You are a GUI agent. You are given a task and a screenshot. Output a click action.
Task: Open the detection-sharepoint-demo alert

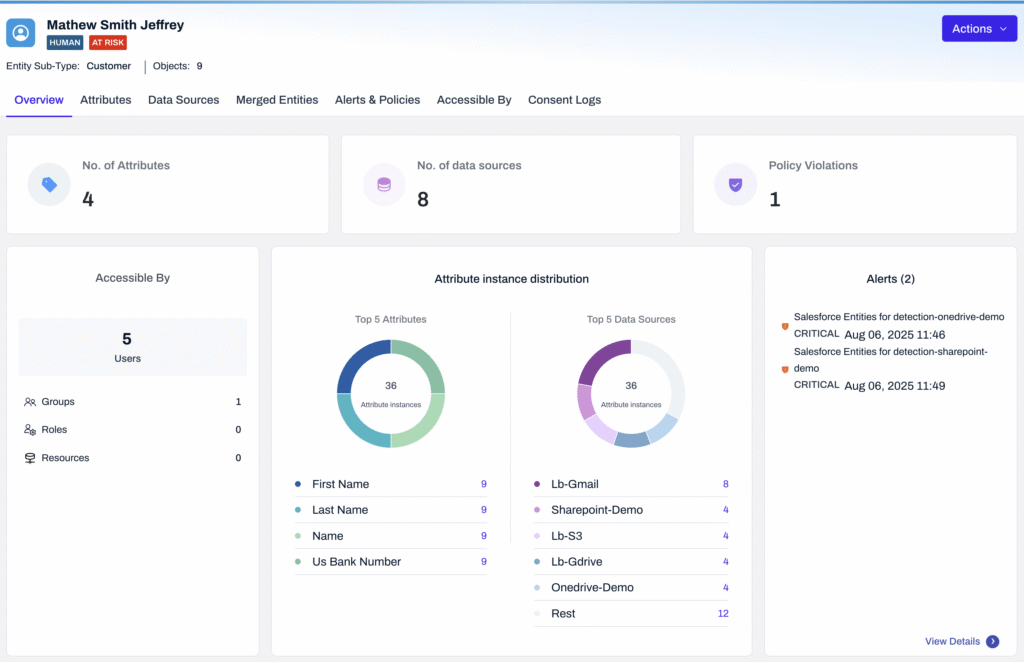click(890, 360)
